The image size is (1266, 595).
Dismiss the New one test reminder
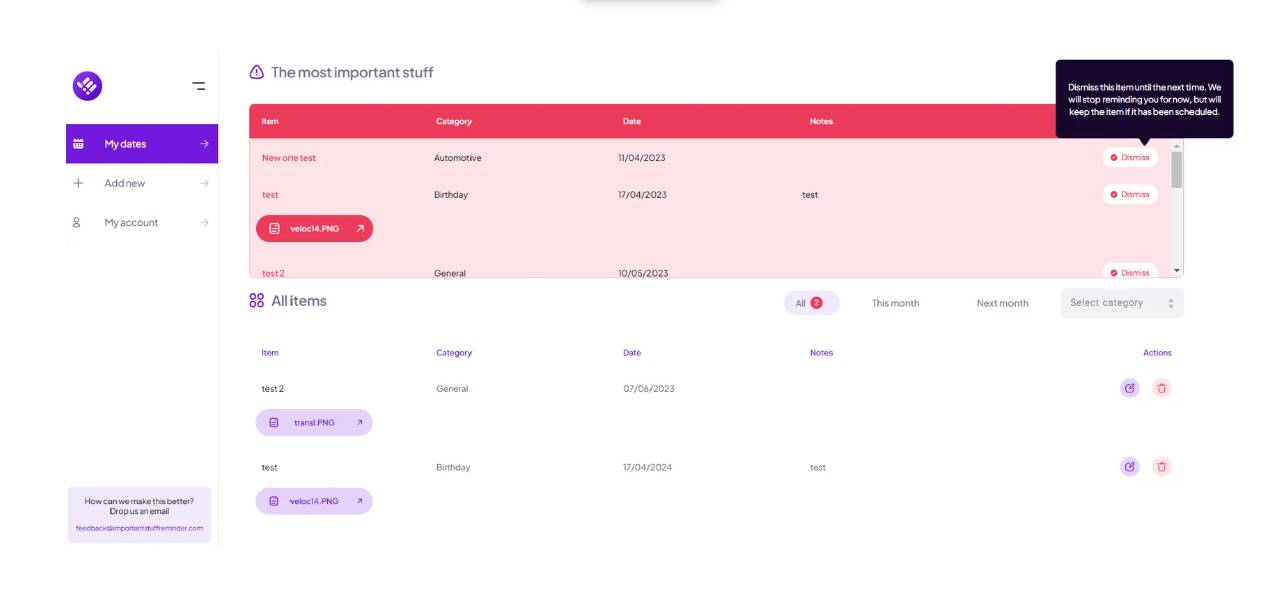pos(1130,157)
